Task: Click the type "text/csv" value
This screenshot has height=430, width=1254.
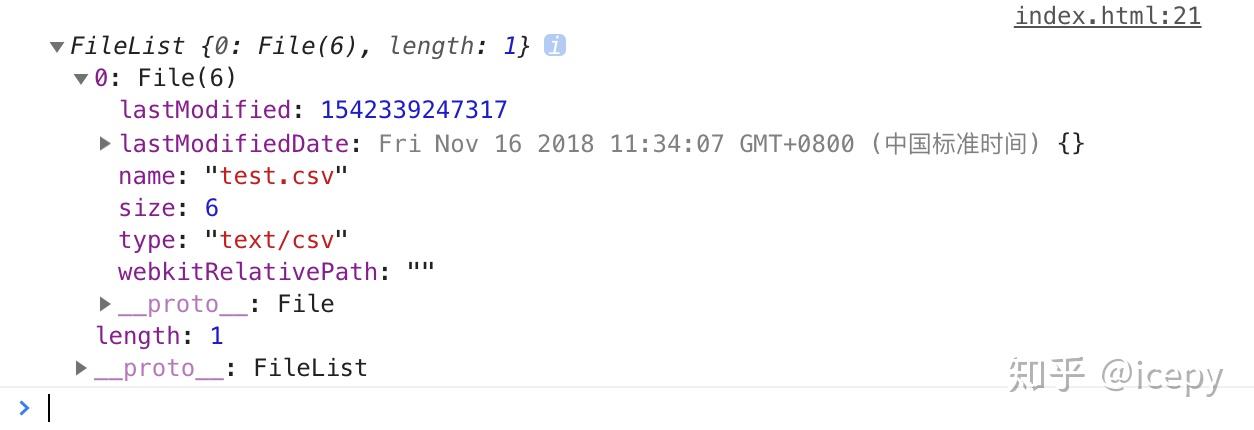Action: (276, 240)
